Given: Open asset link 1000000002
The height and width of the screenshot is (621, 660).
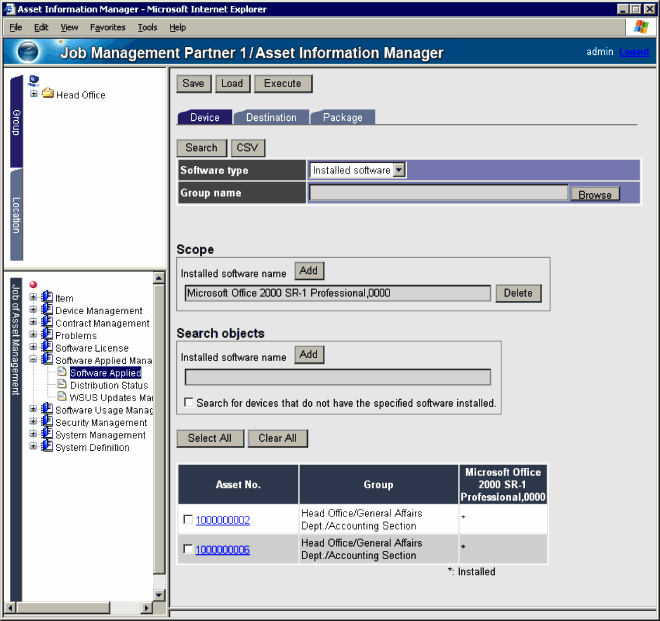Looking at the screenshot, I should (x=223, y=520).
